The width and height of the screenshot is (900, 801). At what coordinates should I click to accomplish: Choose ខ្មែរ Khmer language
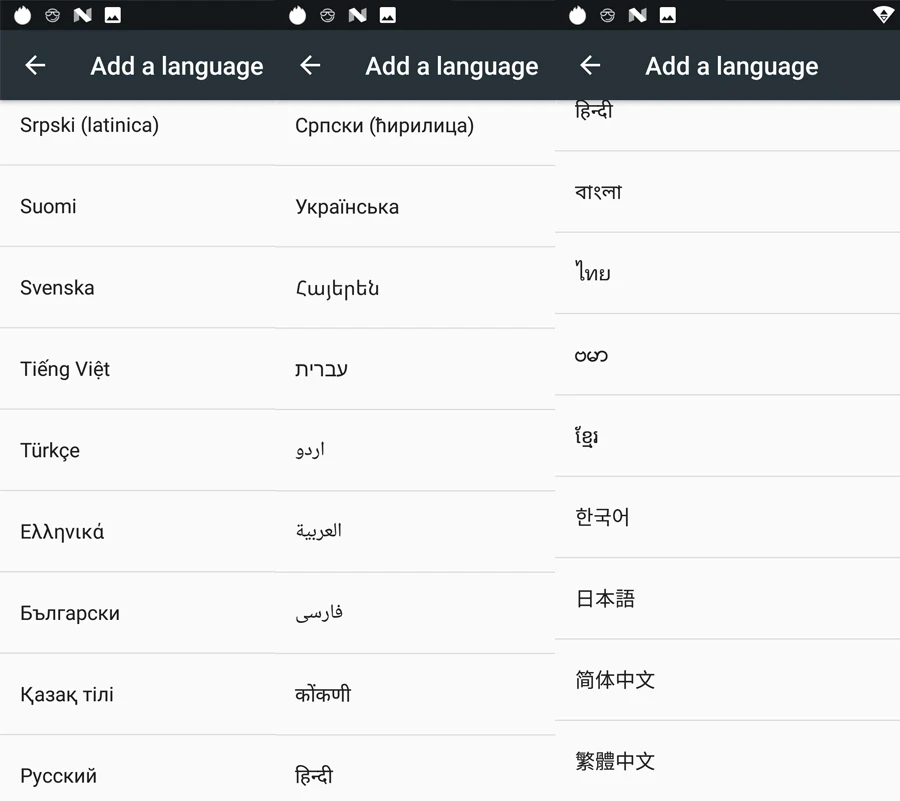click(x=727, y=437)
